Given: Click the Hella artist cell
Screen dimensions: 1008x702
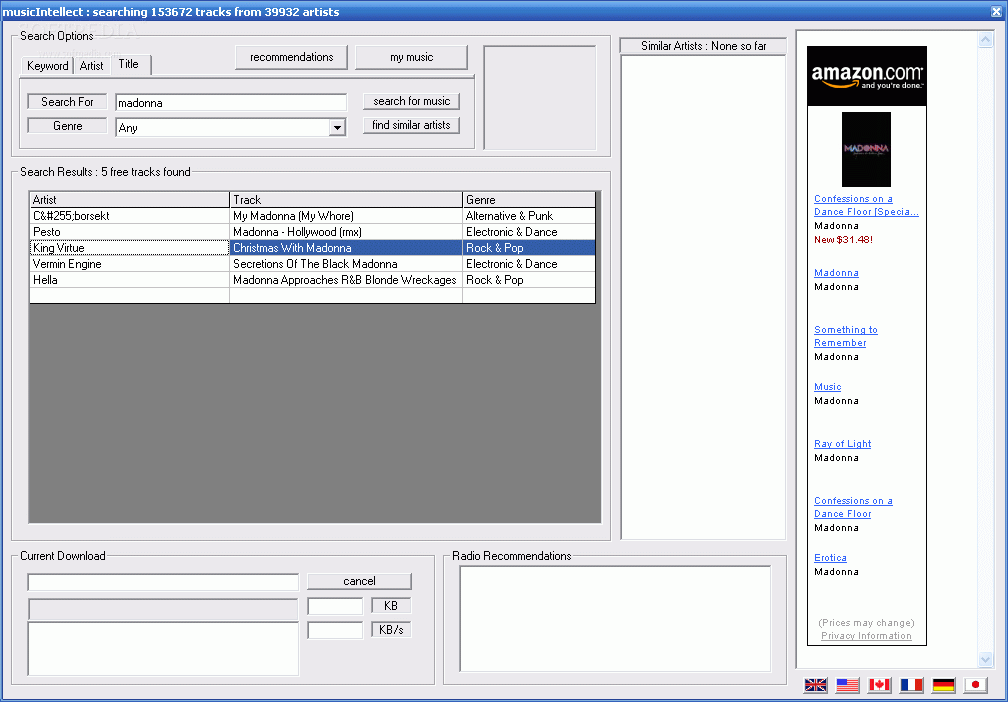Looking at the screenshot, I should pyautogui.click(x=129, y=280).
